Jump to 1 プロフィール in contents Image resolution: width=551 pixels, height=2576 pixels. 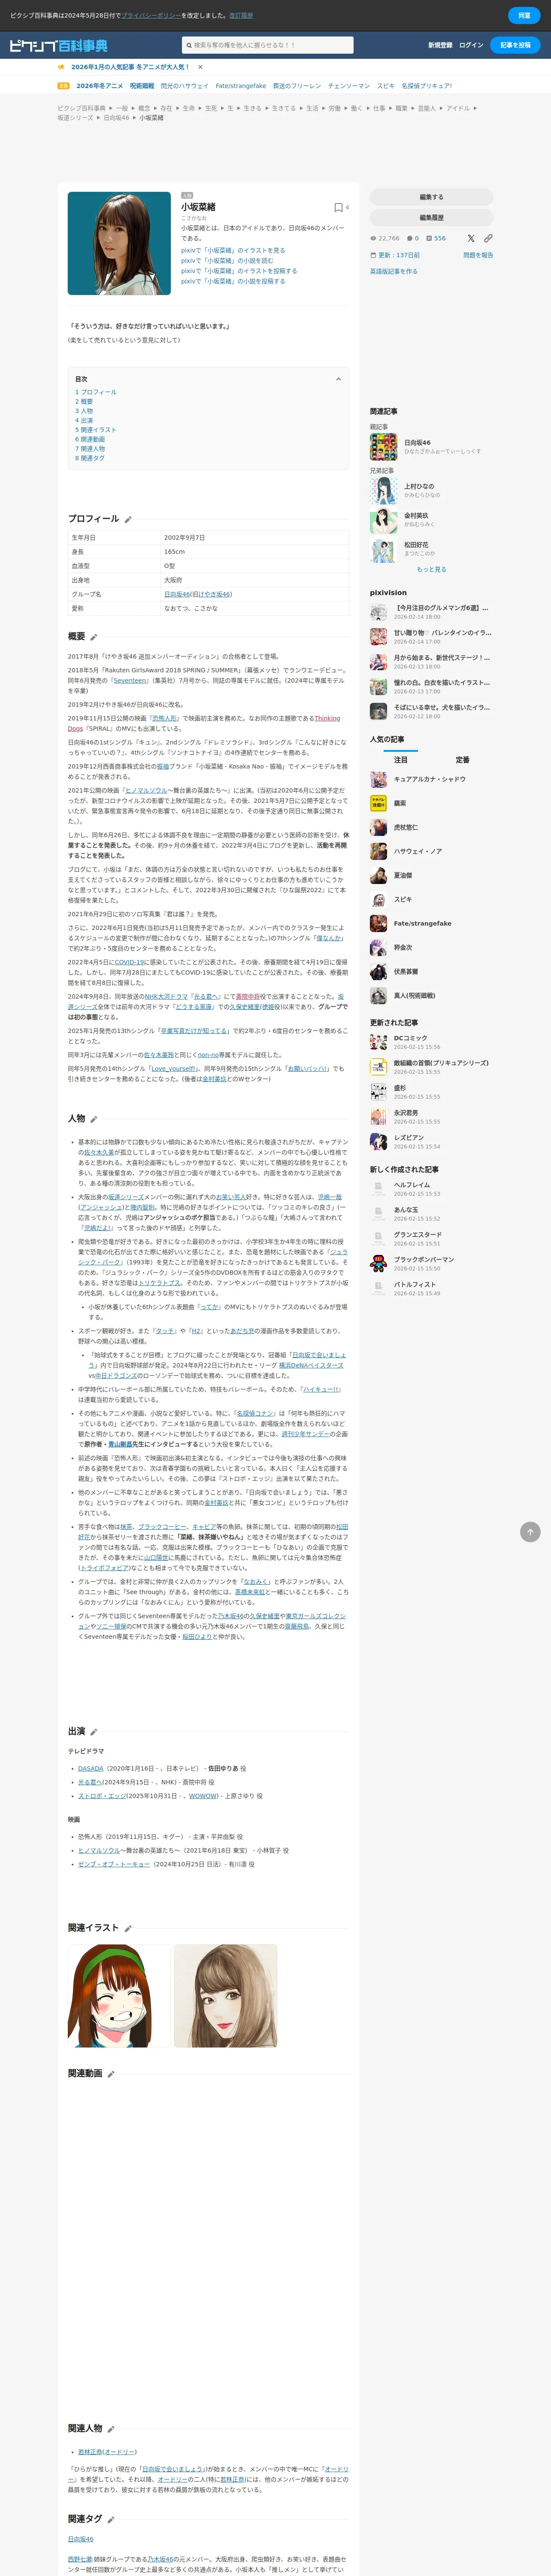tap(96, 392)
